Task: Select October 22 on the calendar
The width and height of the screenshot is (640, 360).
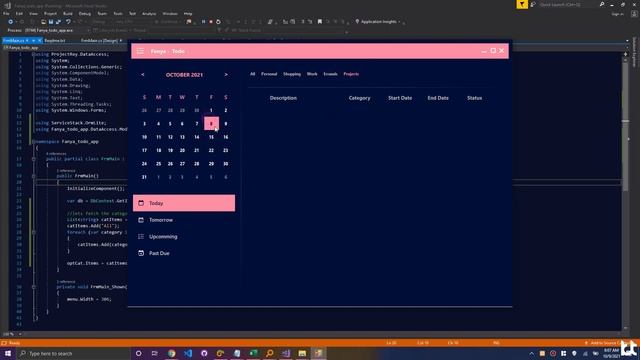Action: click(211, 151)
